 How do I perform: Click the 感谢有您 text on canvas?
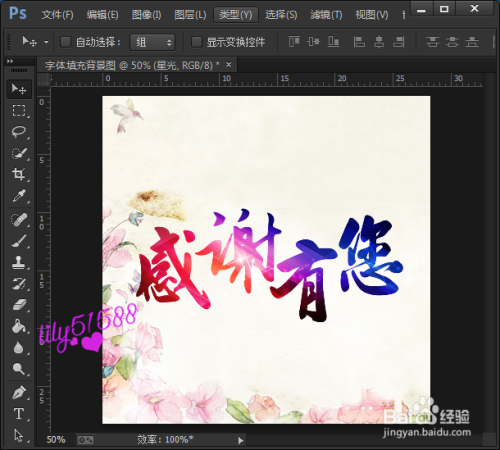coord(270,265)
